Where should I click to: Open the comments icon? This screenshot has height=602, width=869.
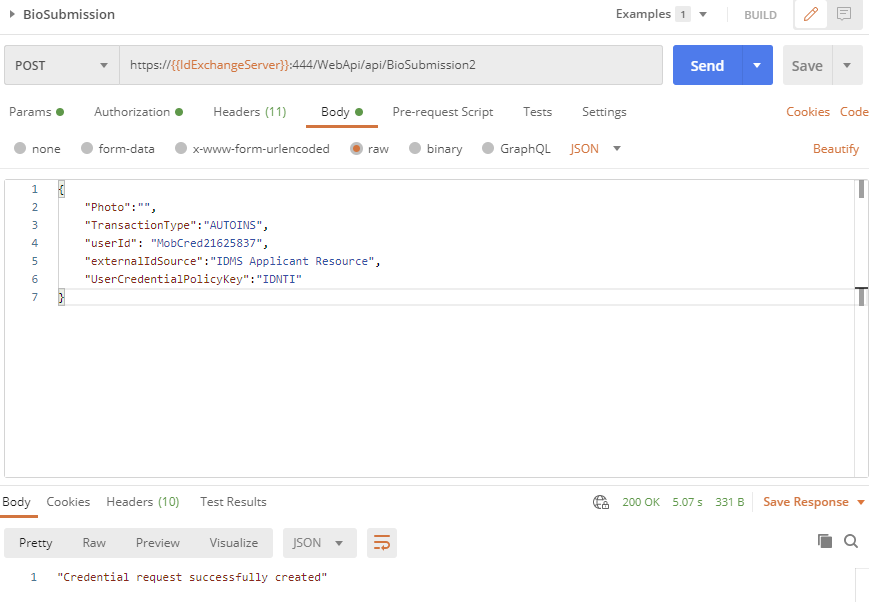[x=844, y=14]
